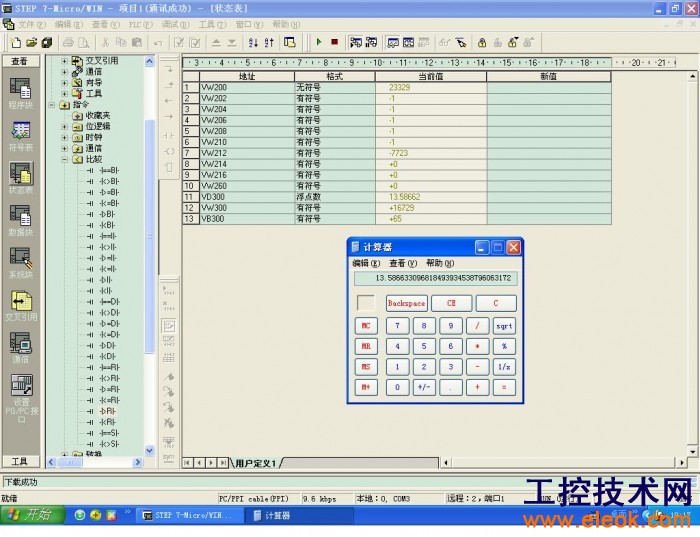Click the 工具 button at sidebar bottom
Viewport: 700px width, 537px height.
pos(21,462)
